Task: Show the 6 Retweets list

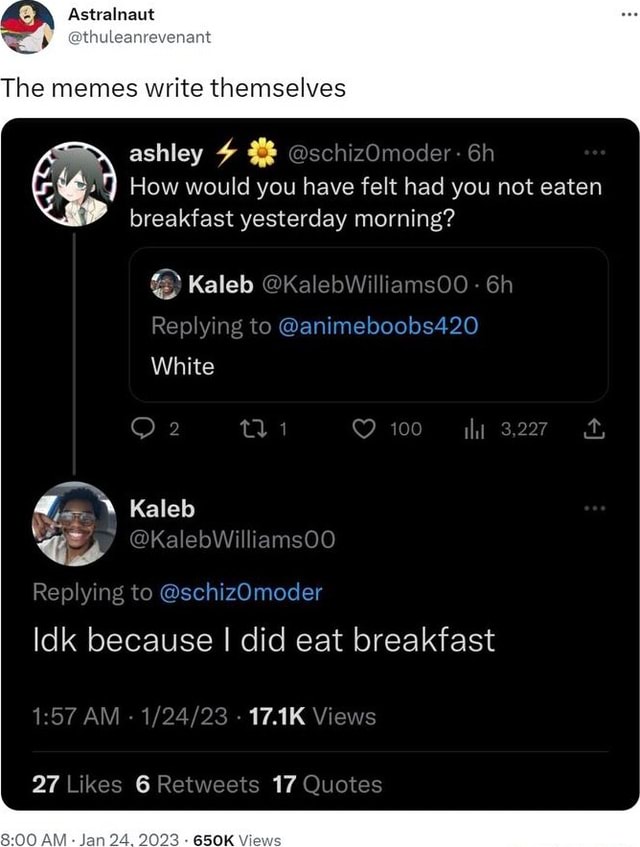Action: (x=196, y=784)
